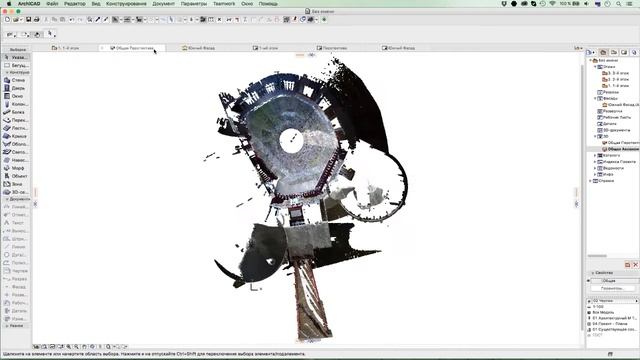
Task: Click the 1:100 scale quick option
Action: coord(598,307)
